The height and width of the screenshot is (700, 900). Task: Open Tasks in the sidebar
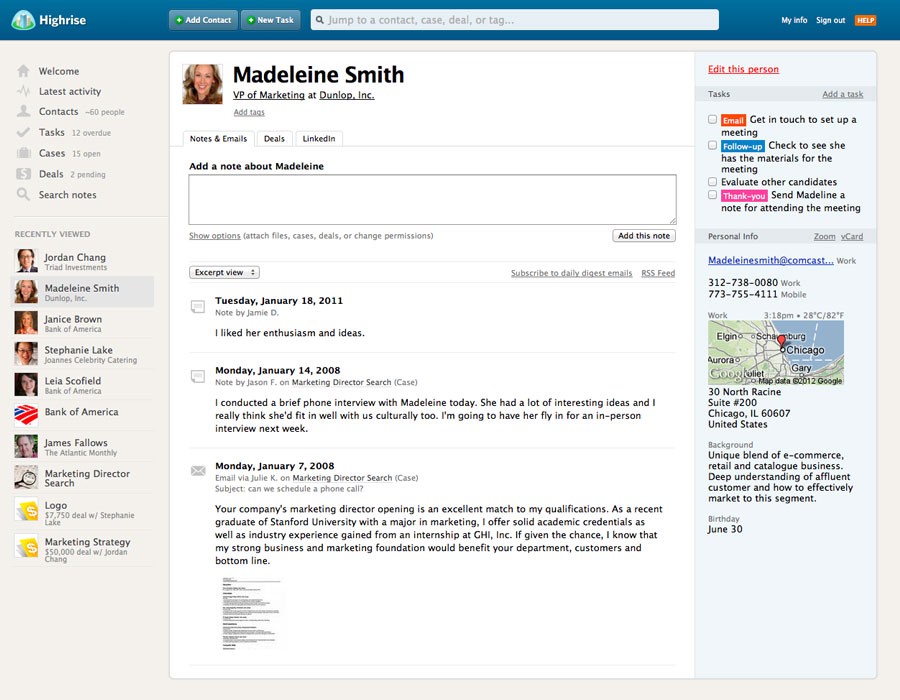click(x=52, y=133)
